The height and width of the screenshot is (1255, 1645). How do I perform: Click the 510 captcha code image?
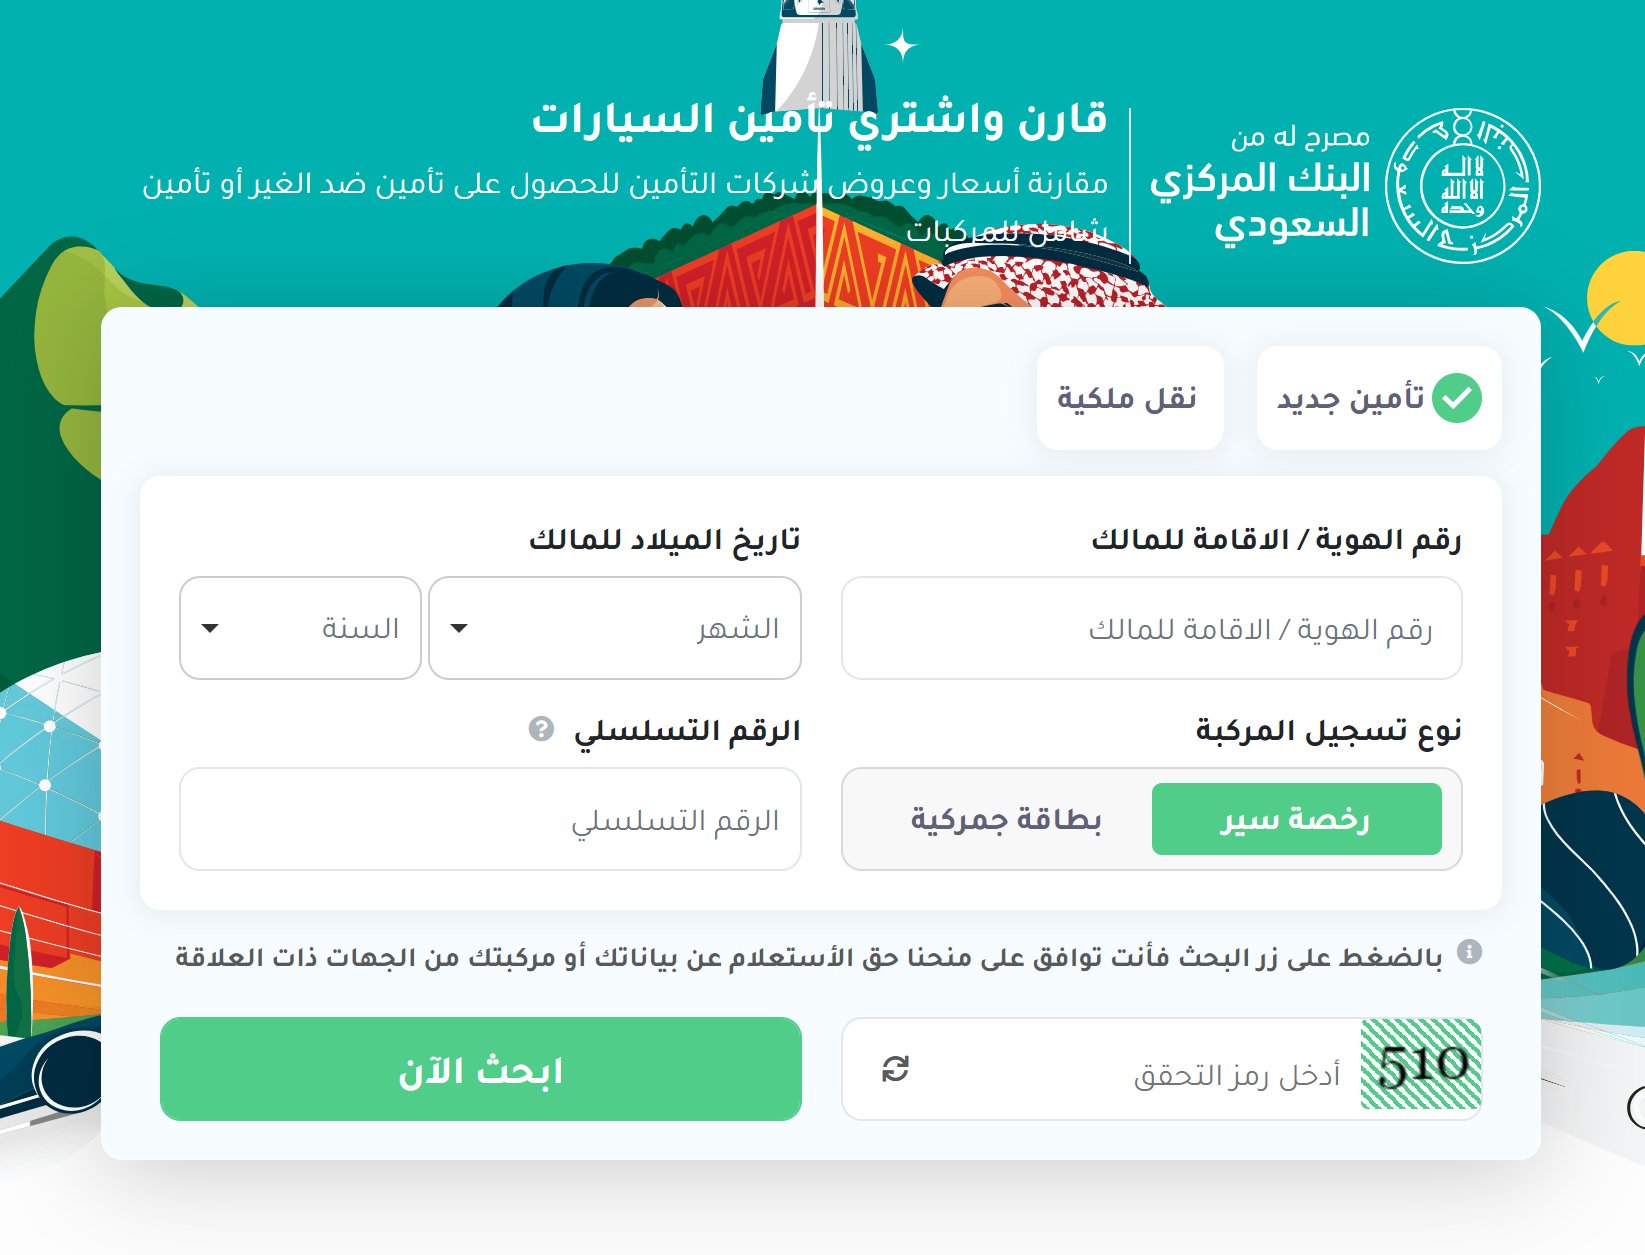[1421, 1065]
